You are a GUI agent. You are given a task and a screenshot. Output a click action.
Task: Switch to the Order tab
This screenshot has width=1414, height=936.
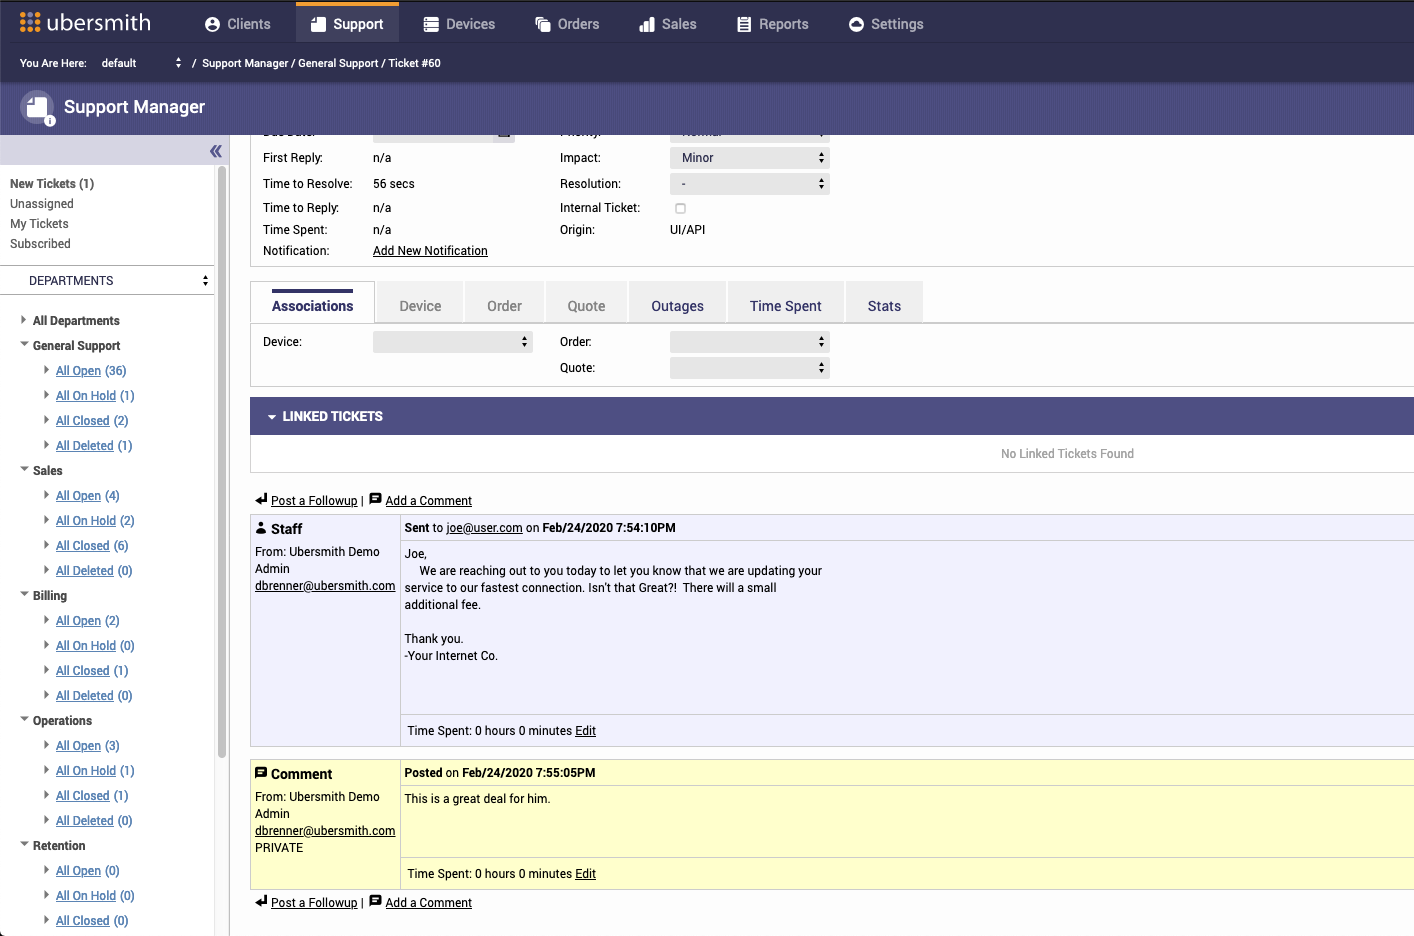(x=504, y=303)
